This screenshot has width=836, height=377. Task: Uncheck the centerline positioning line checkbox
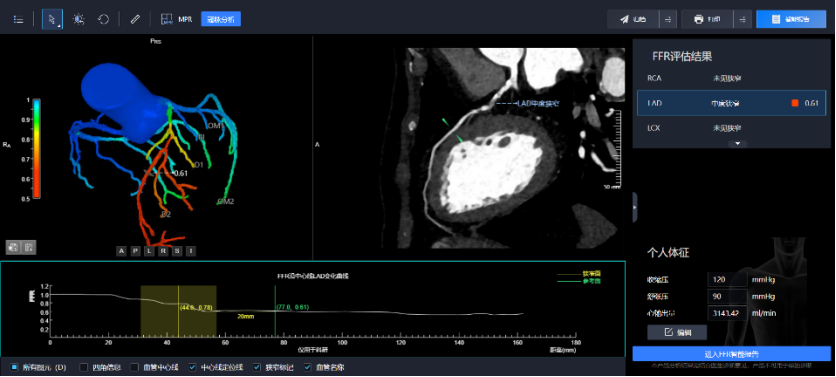[192, 367]
